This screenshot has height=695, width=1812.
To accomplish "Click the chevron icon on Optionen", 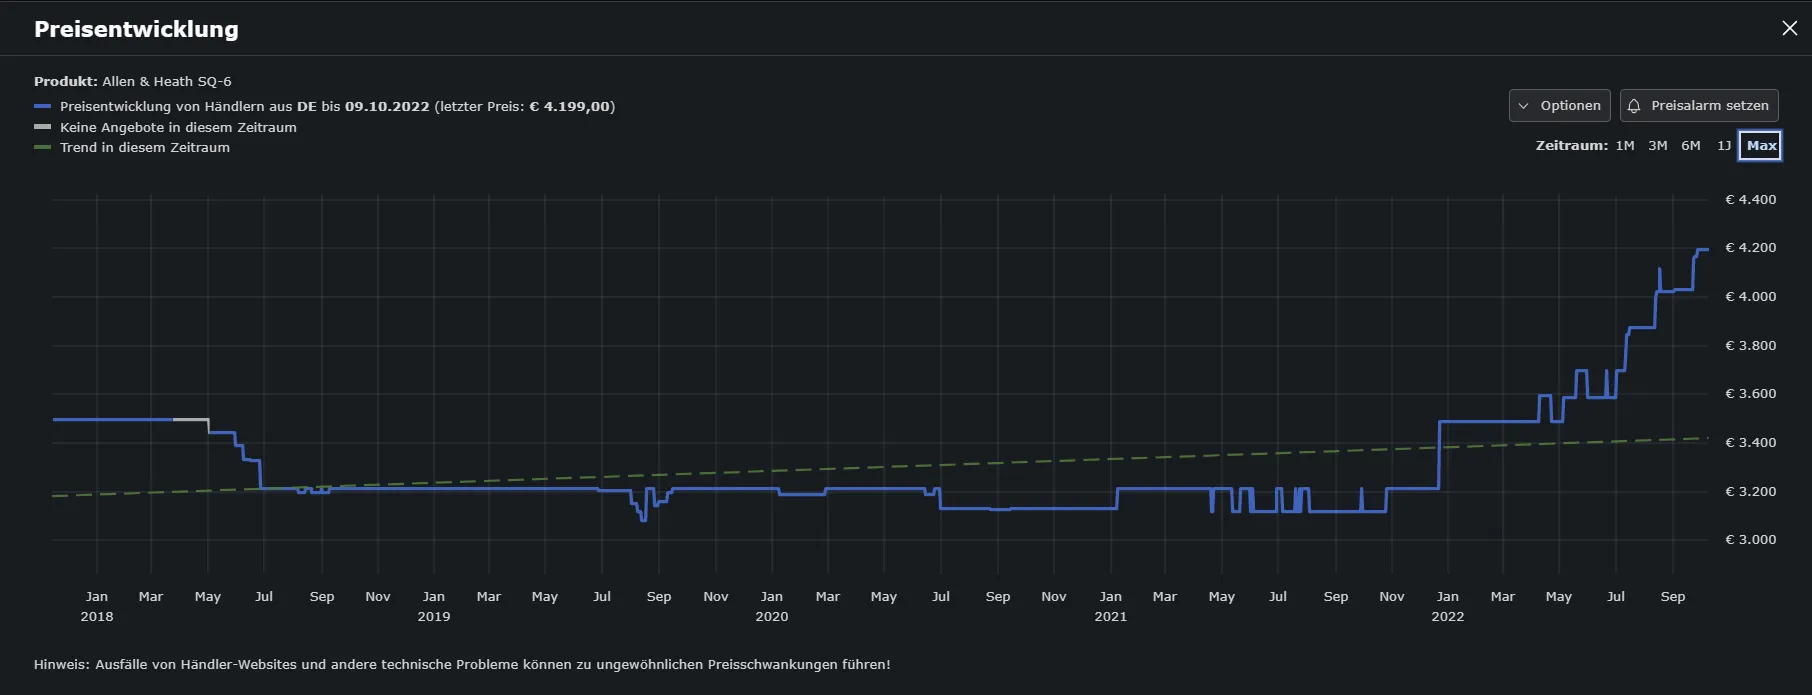I will coord(1523,106).
